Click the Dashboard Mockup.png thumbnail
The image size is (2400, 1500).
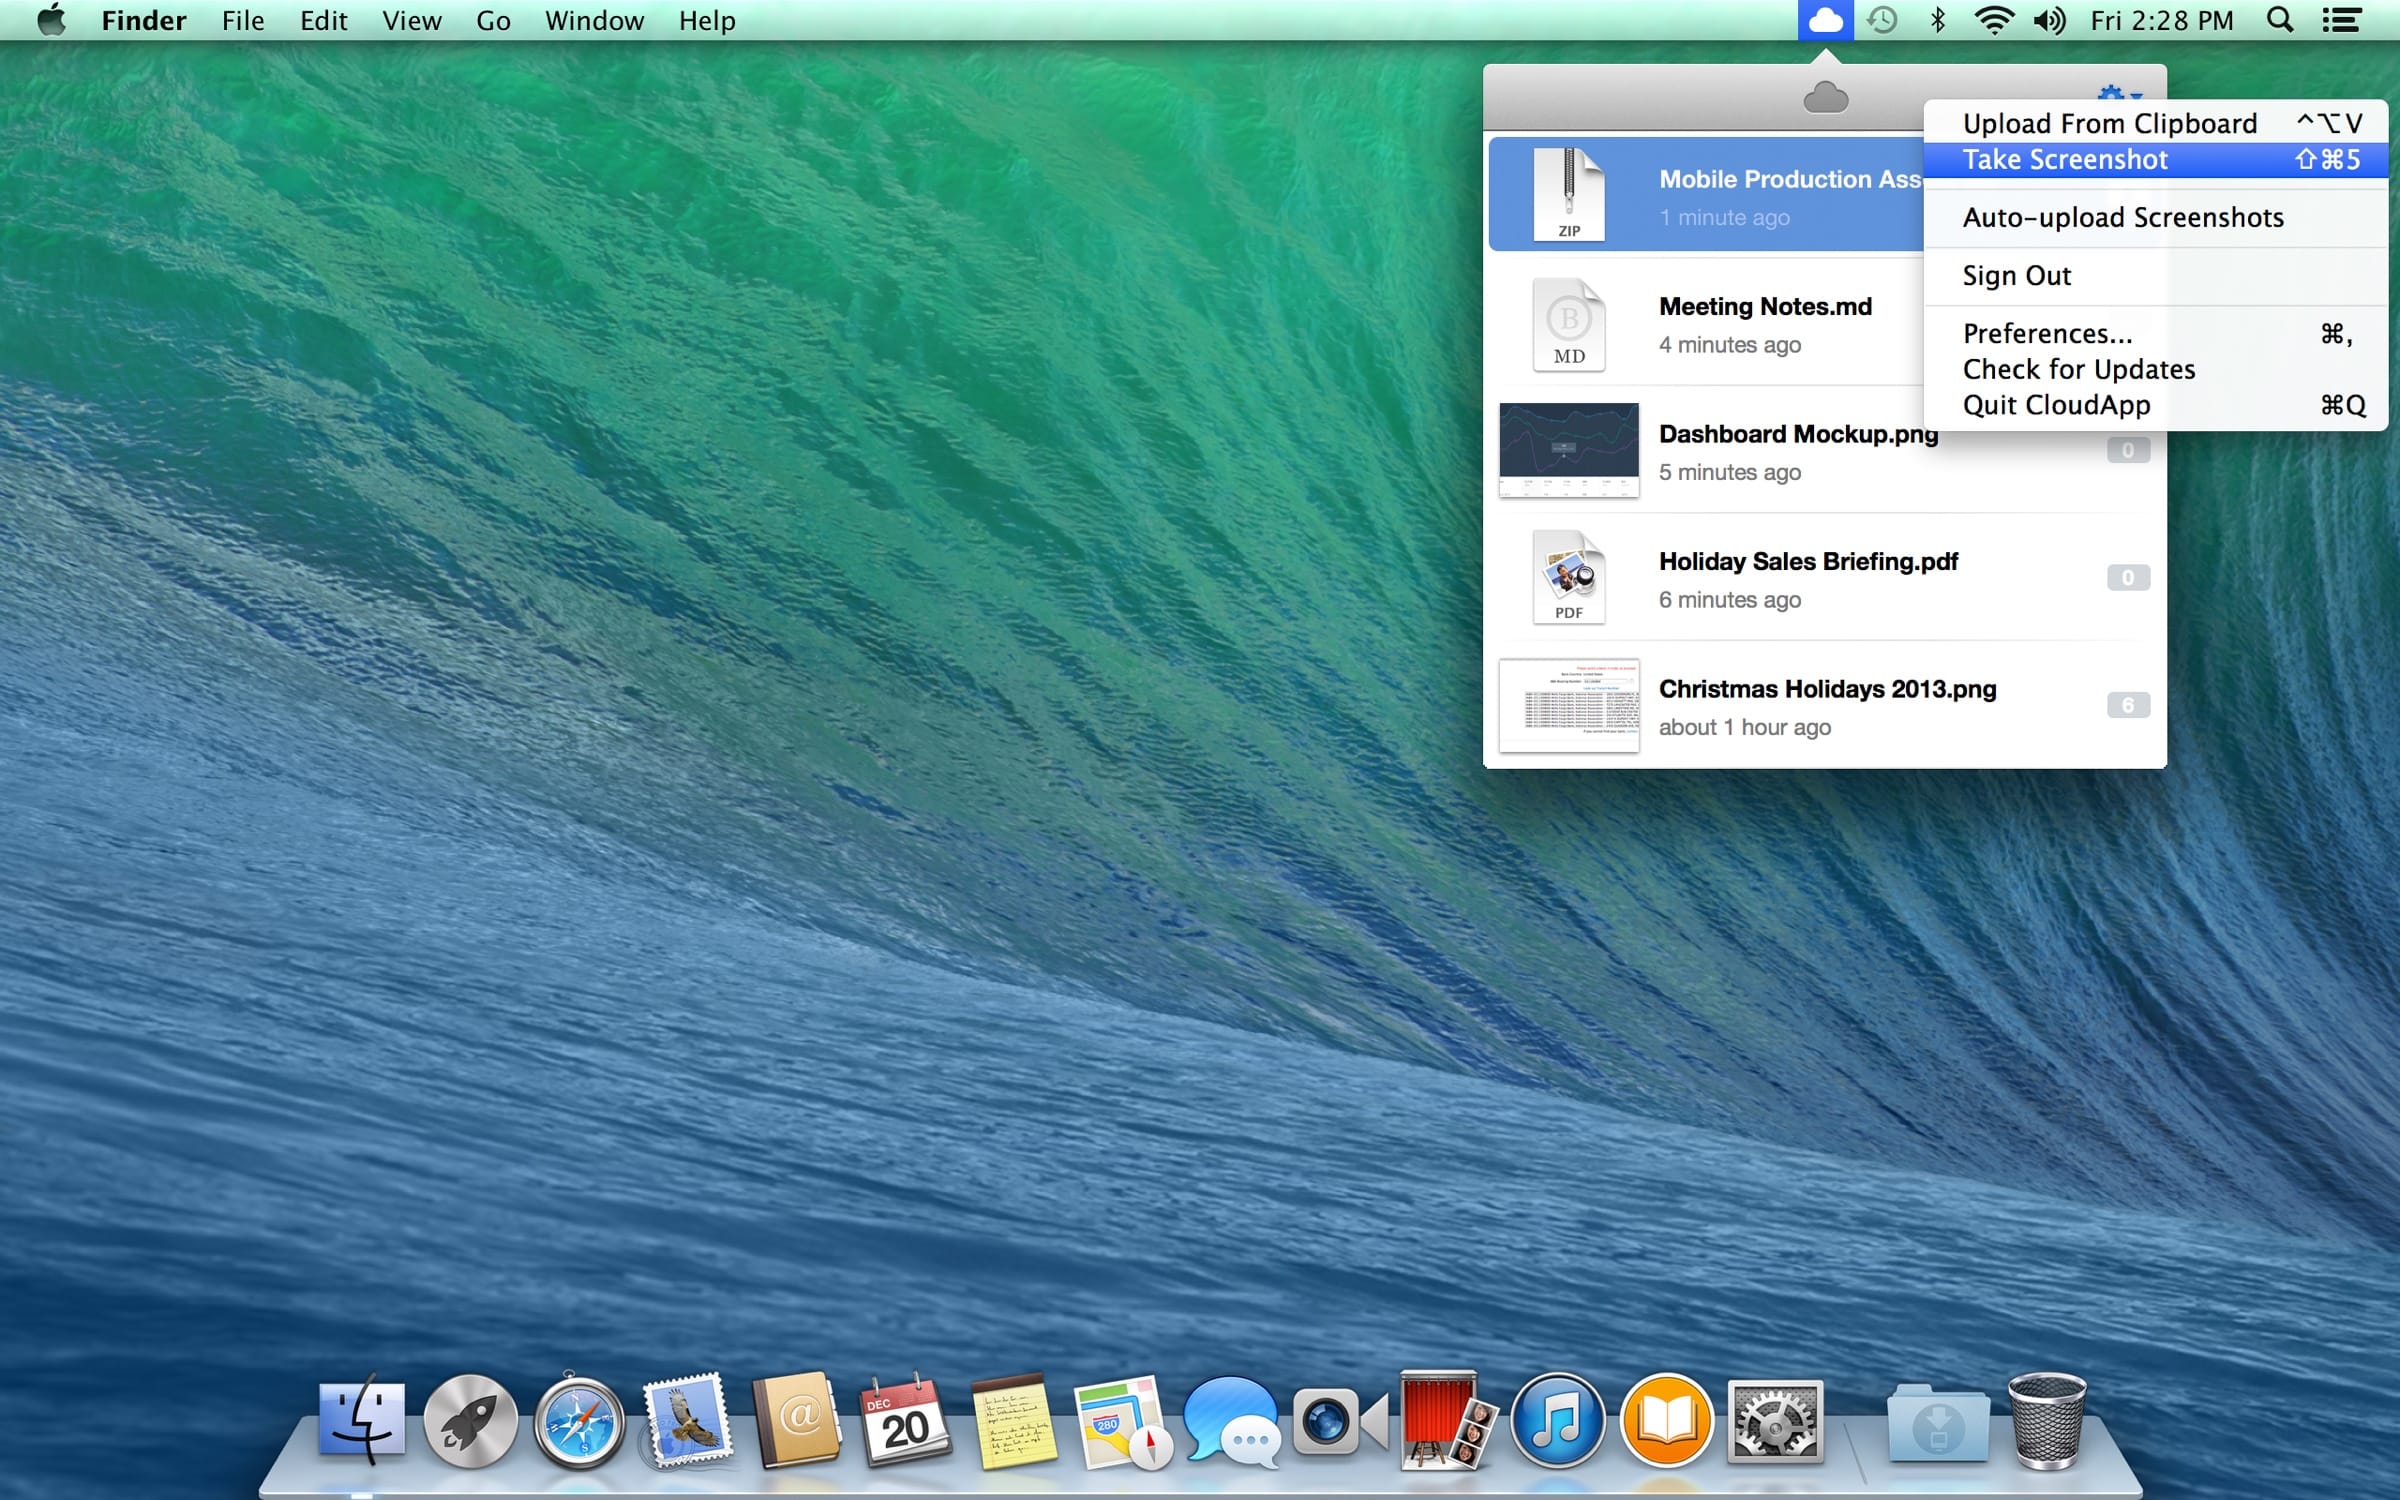[1568, 451]
